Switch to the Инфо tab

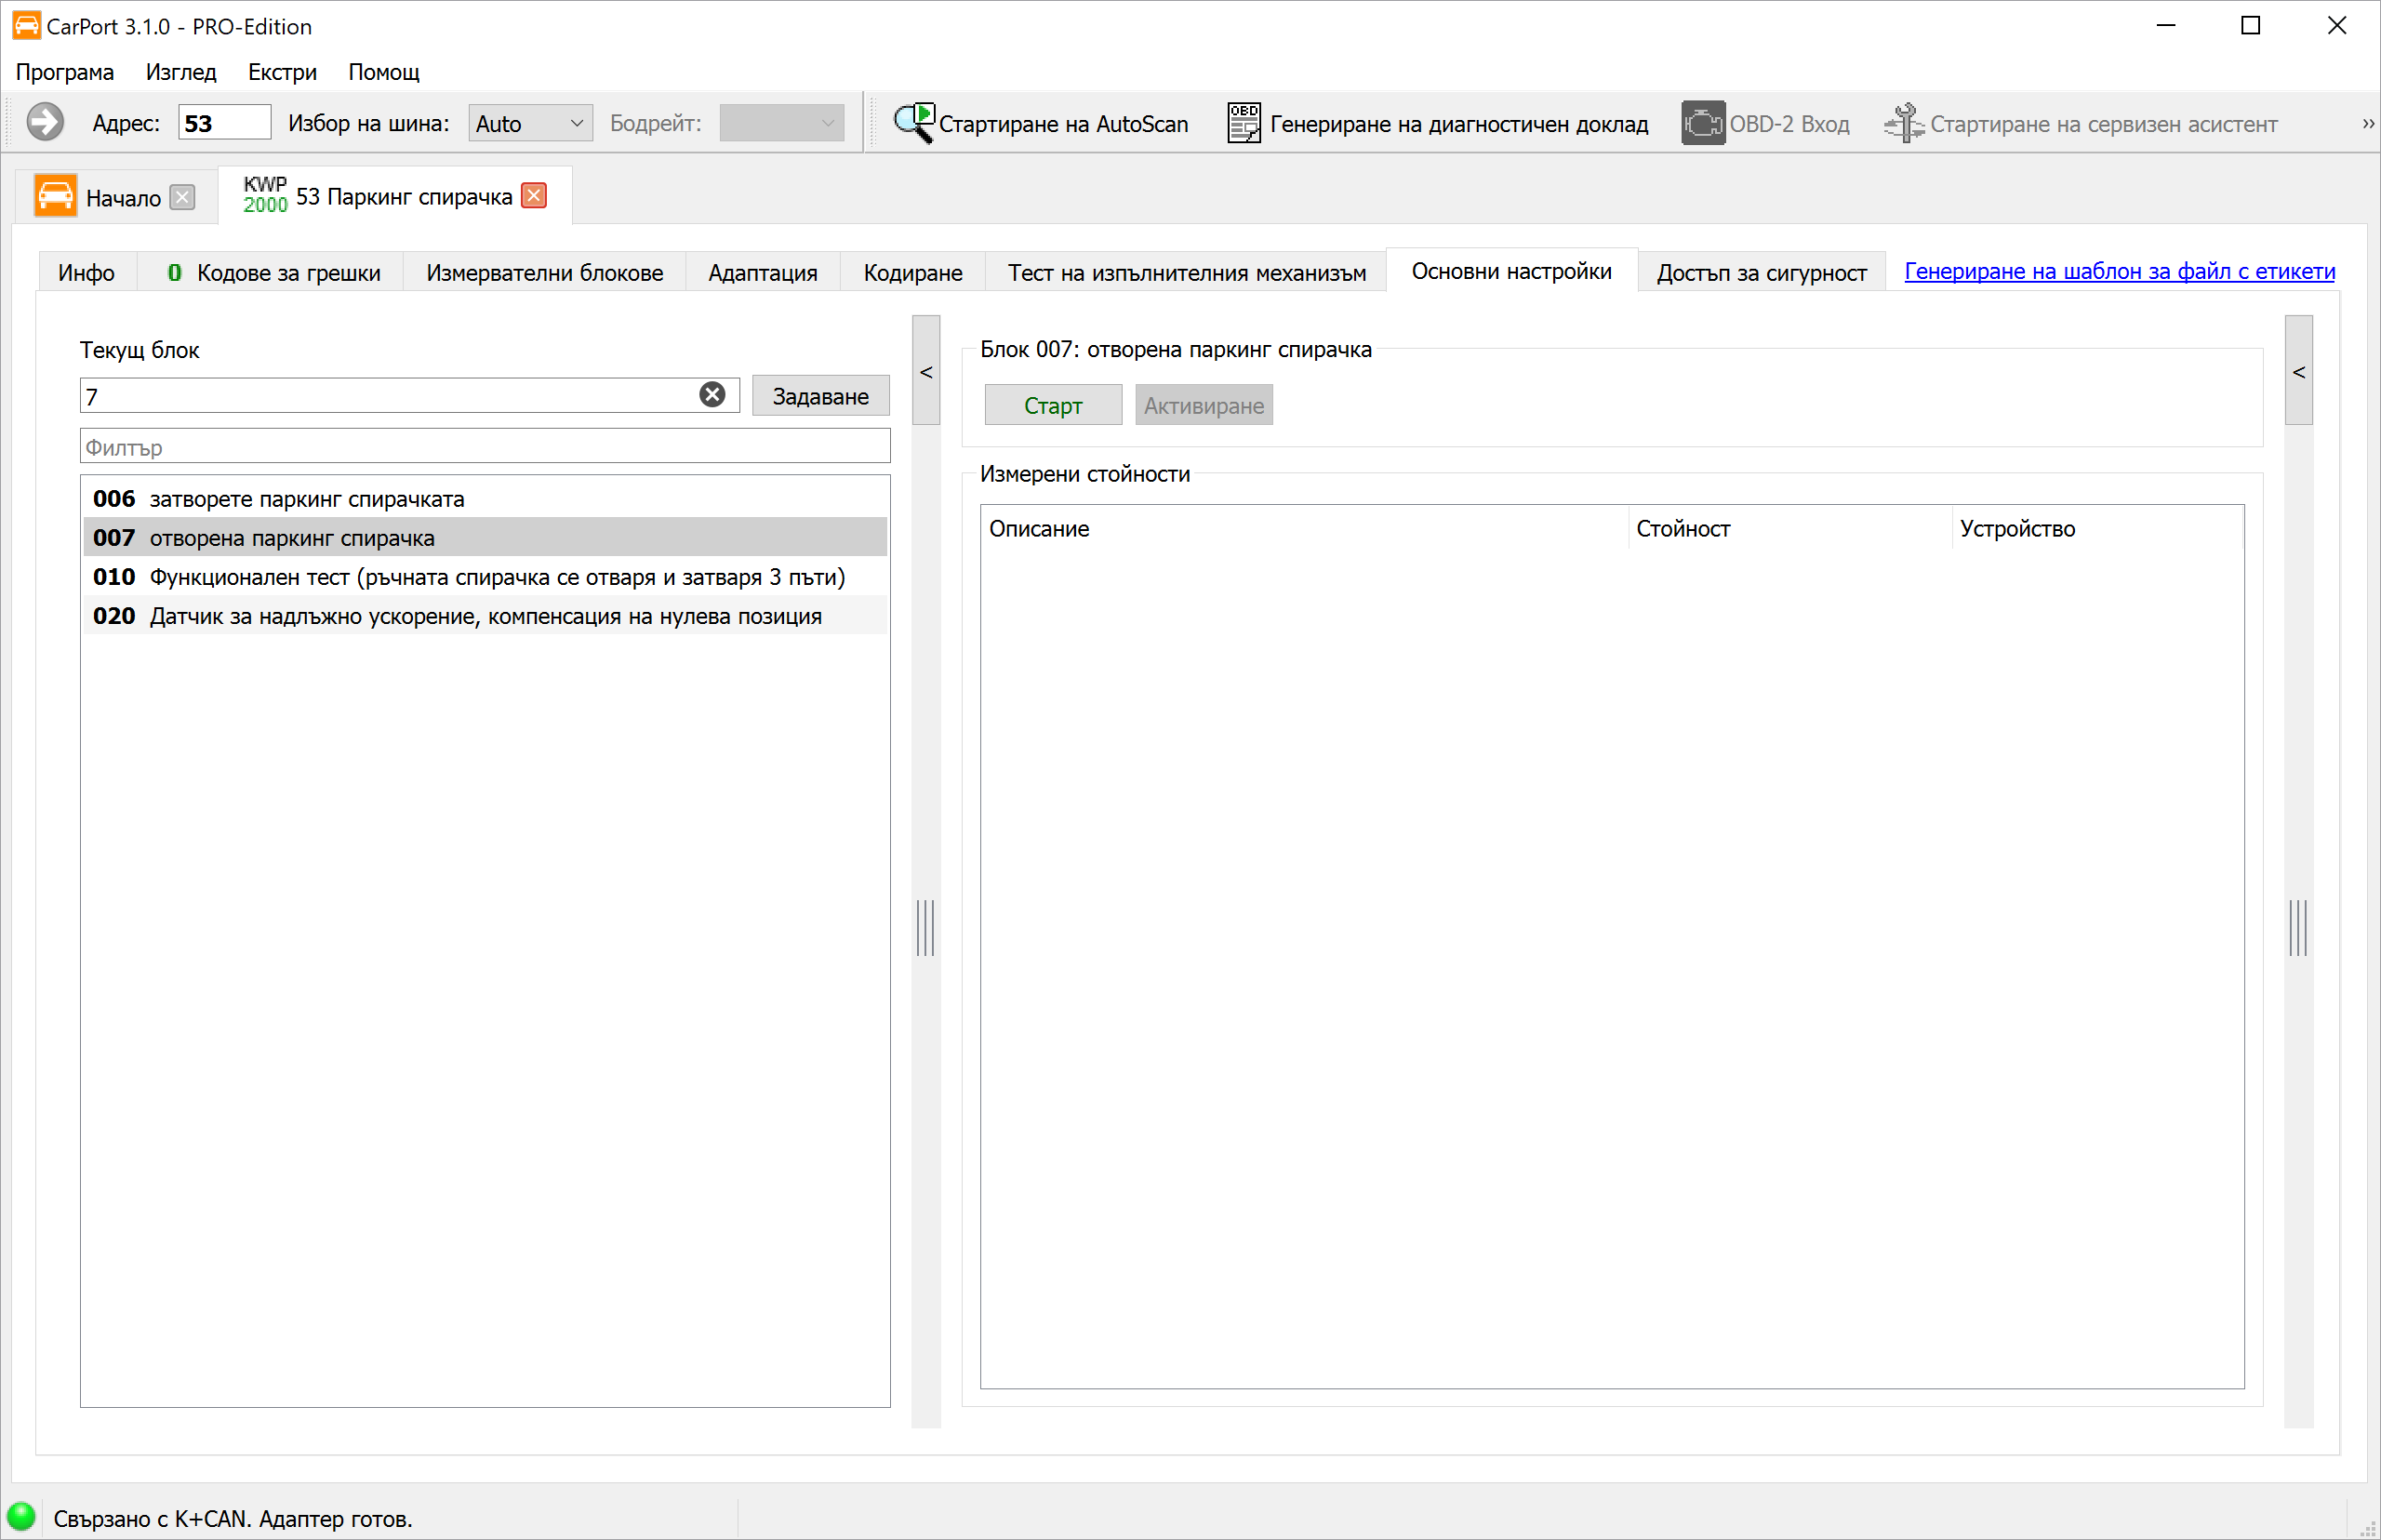coord(86,273)
